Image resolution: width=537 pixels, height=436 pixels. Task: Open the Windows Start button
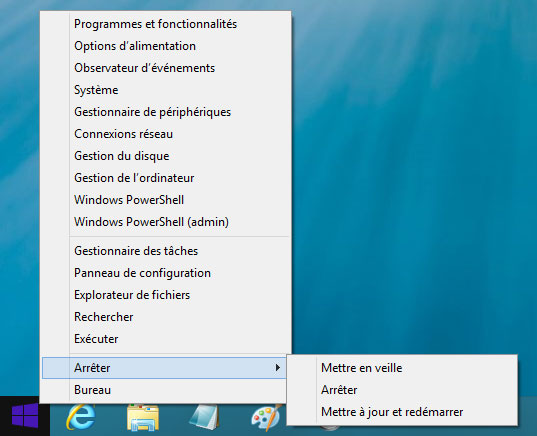point(25,416)
